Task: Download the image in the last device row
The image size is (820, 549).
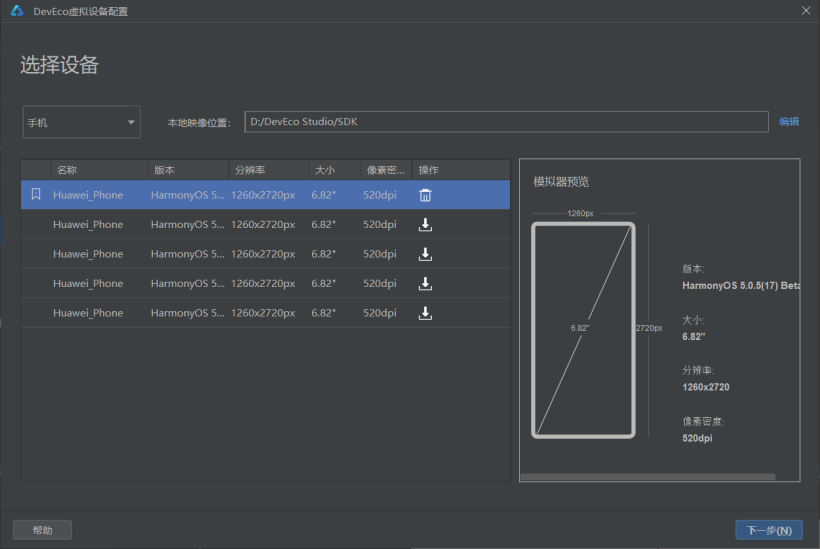Action: pos(425,313)
